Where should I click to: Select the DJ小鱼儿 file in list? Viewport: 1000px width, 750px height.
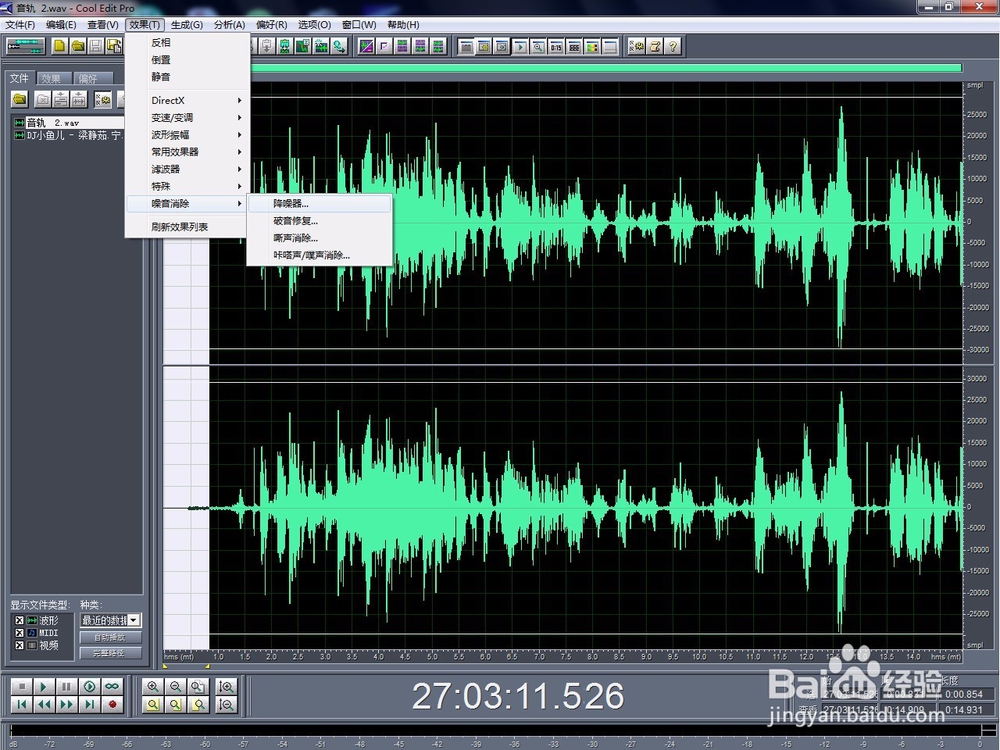[69, 135]
